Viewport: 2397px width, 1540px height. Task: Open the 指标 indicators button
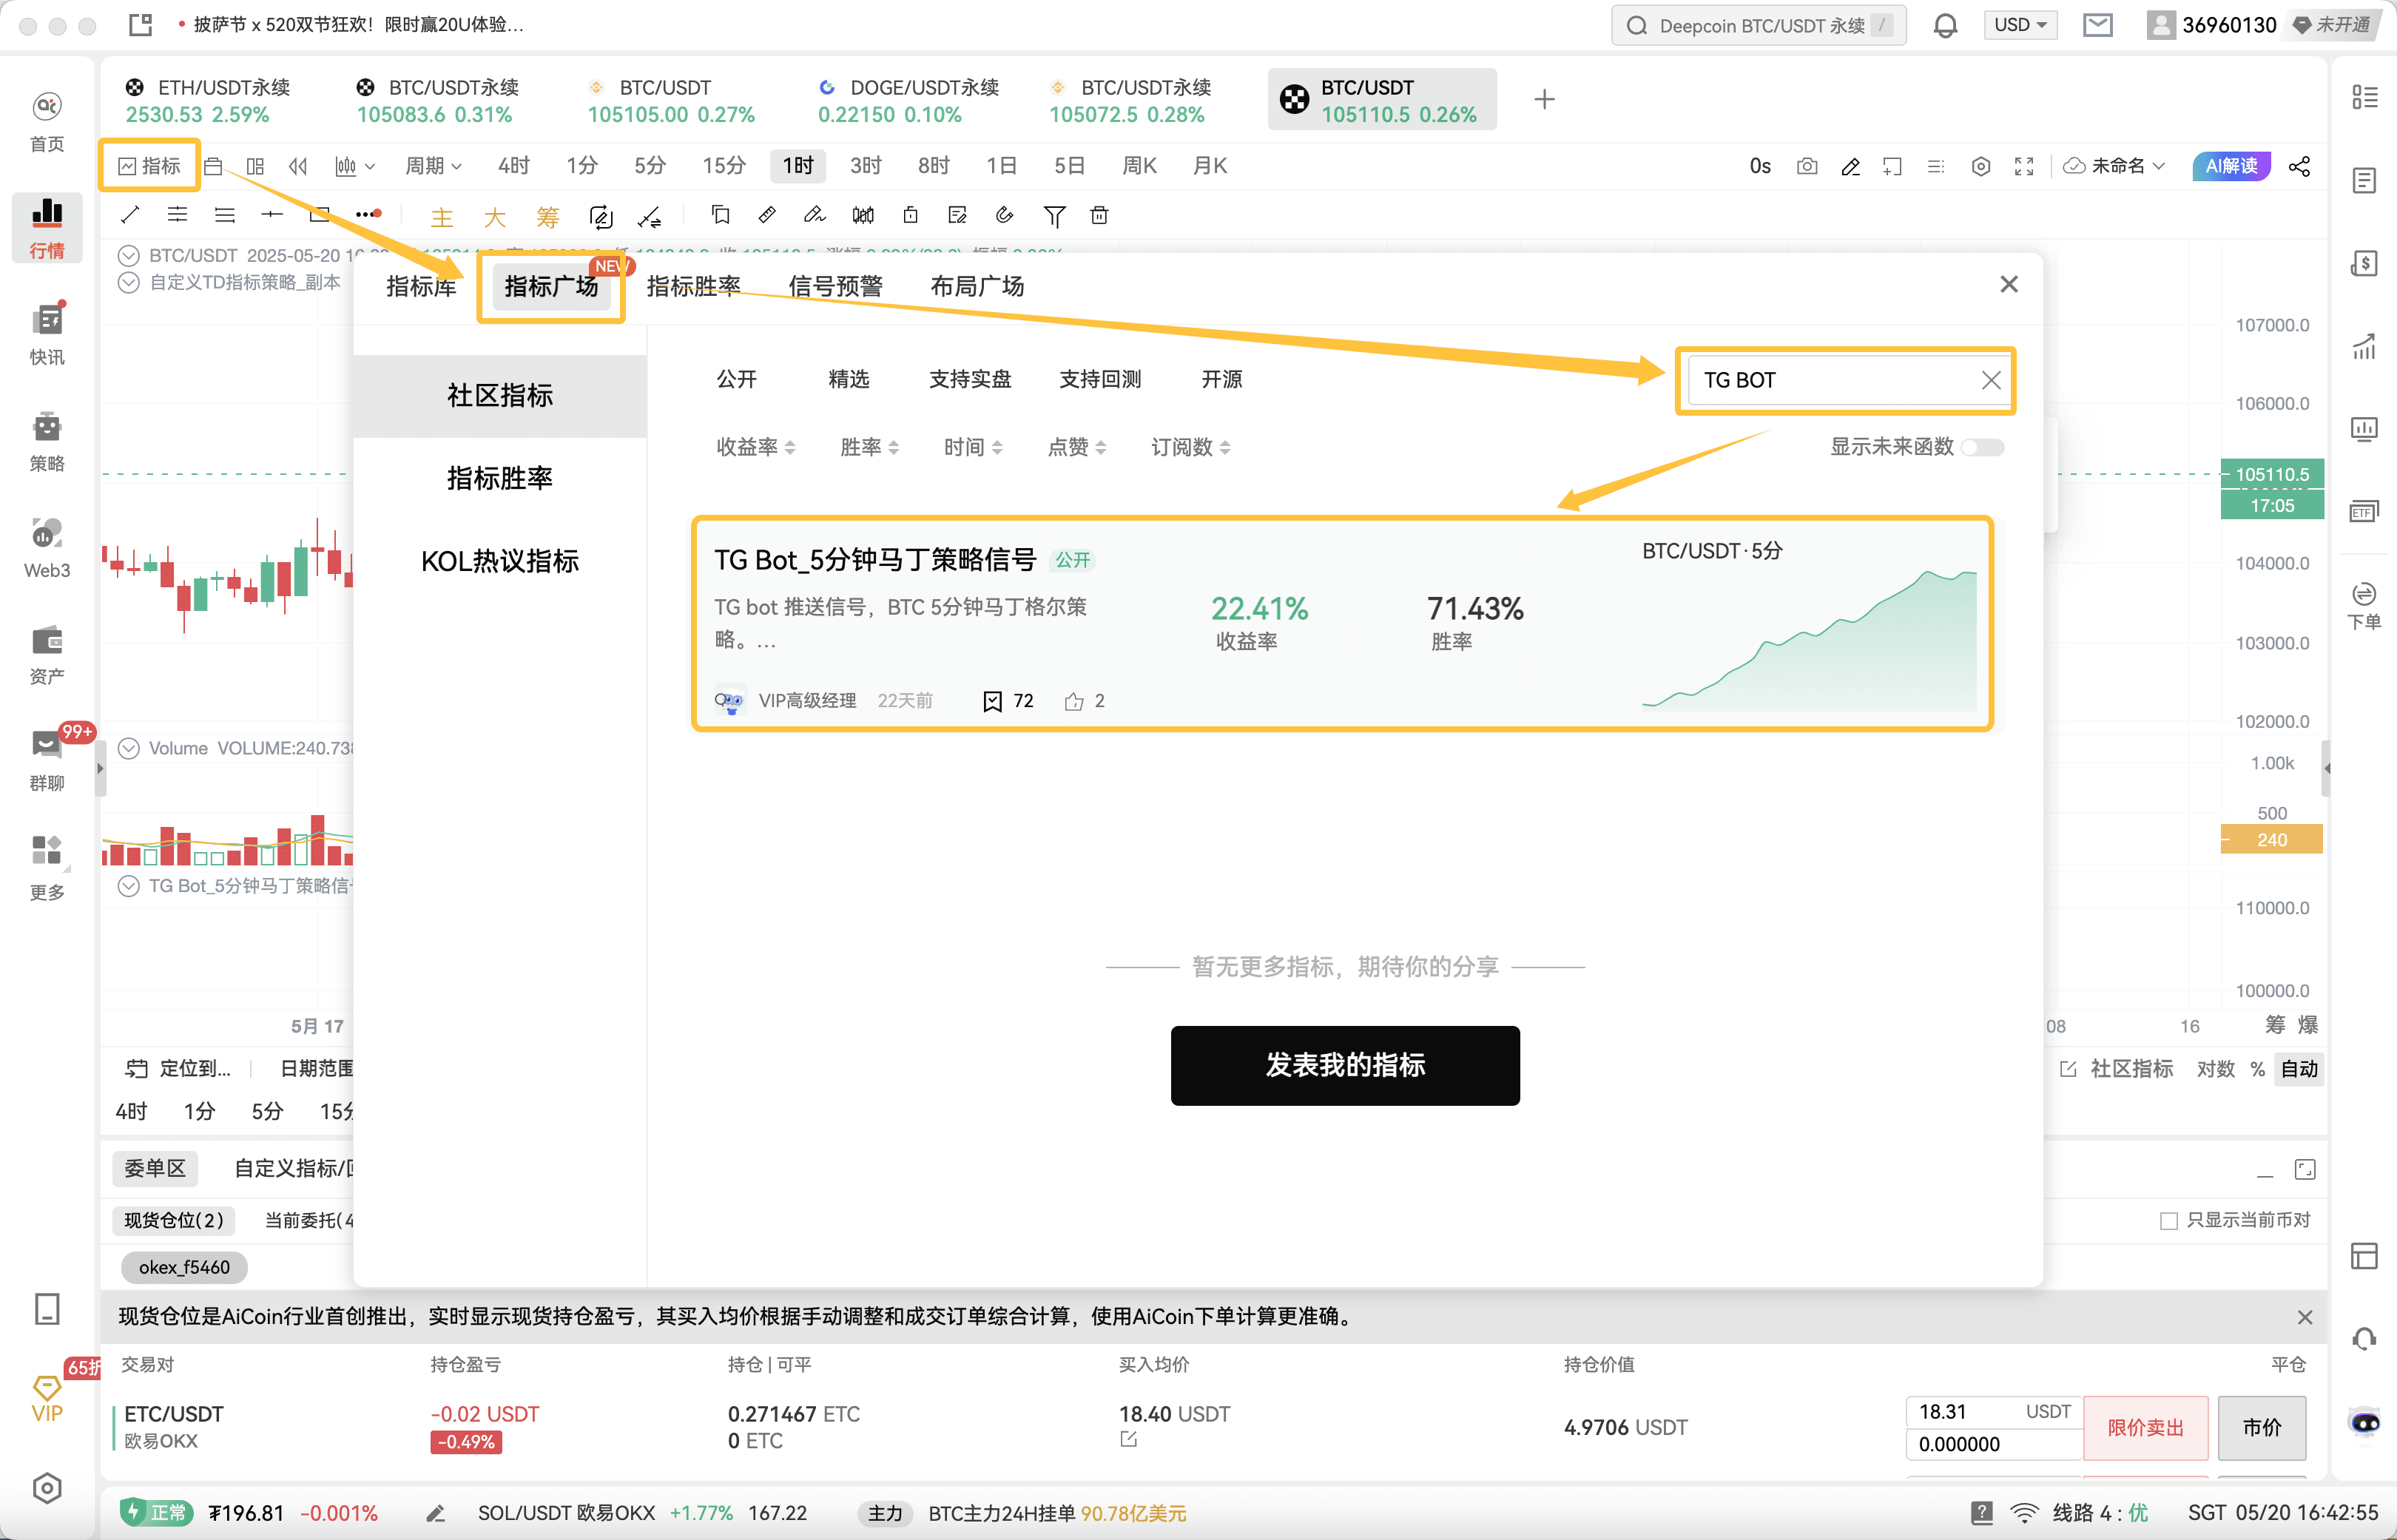[x=150, y=166]
